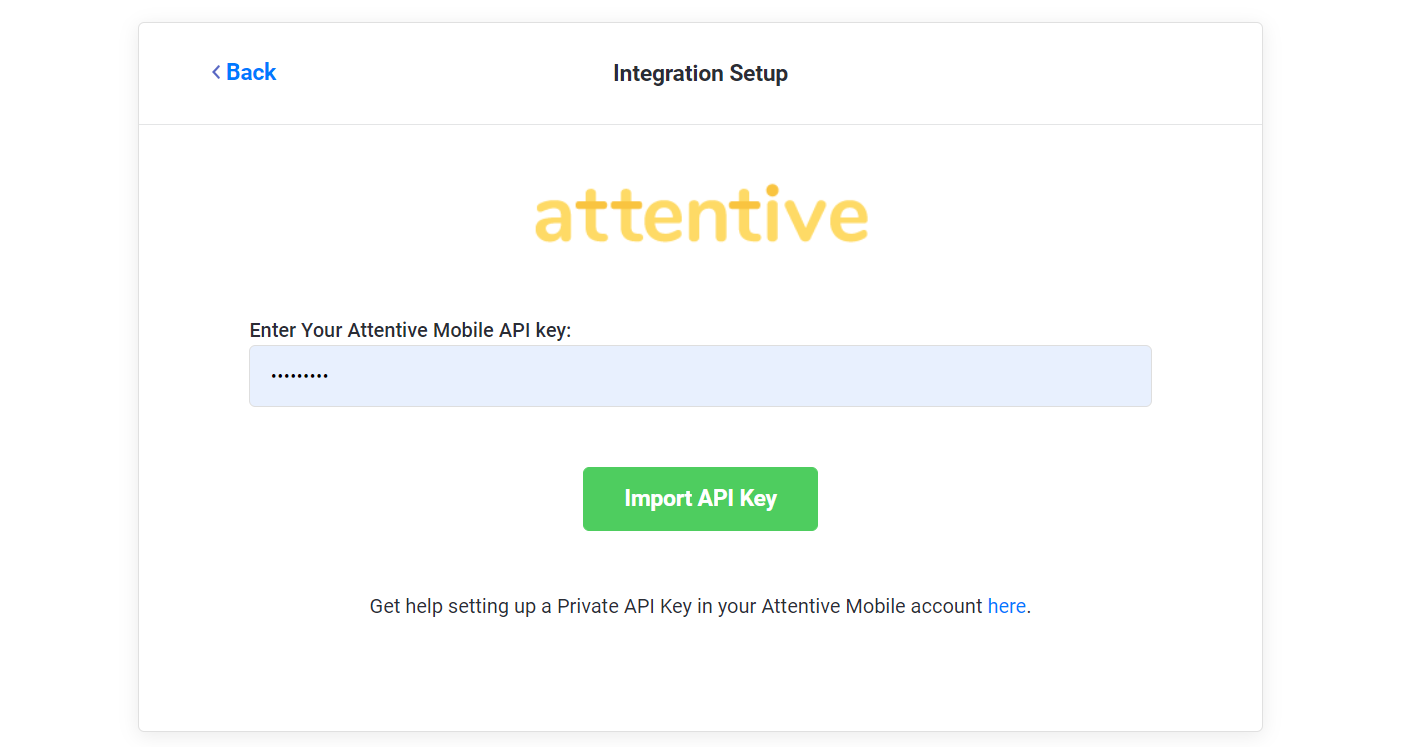Open the "here" help link
This screenshot has width=1417, height=747.
[1006, 606]
